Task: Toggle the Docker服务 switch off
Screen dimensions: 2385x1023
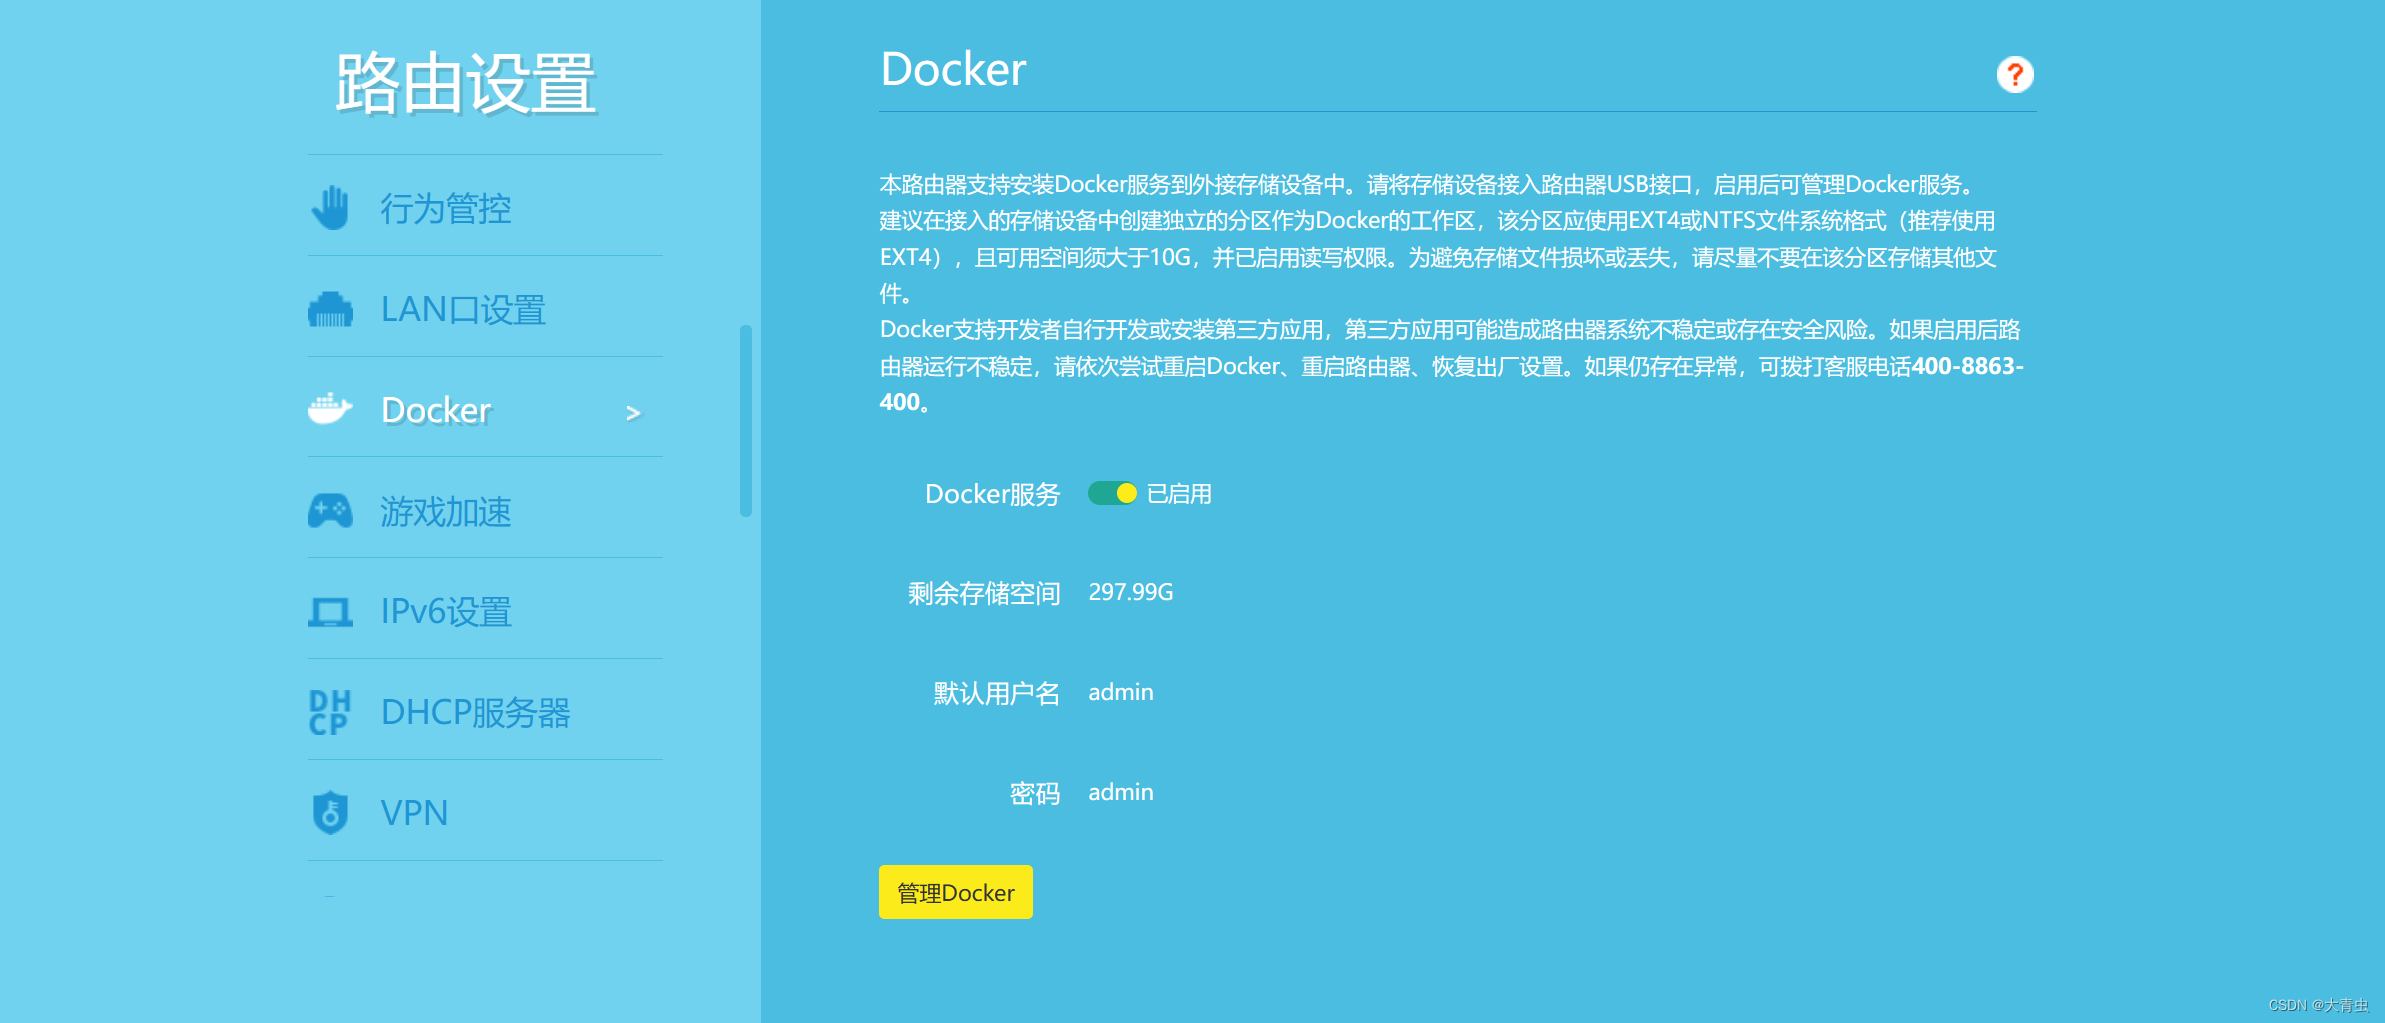Action: click(1112, 493)
